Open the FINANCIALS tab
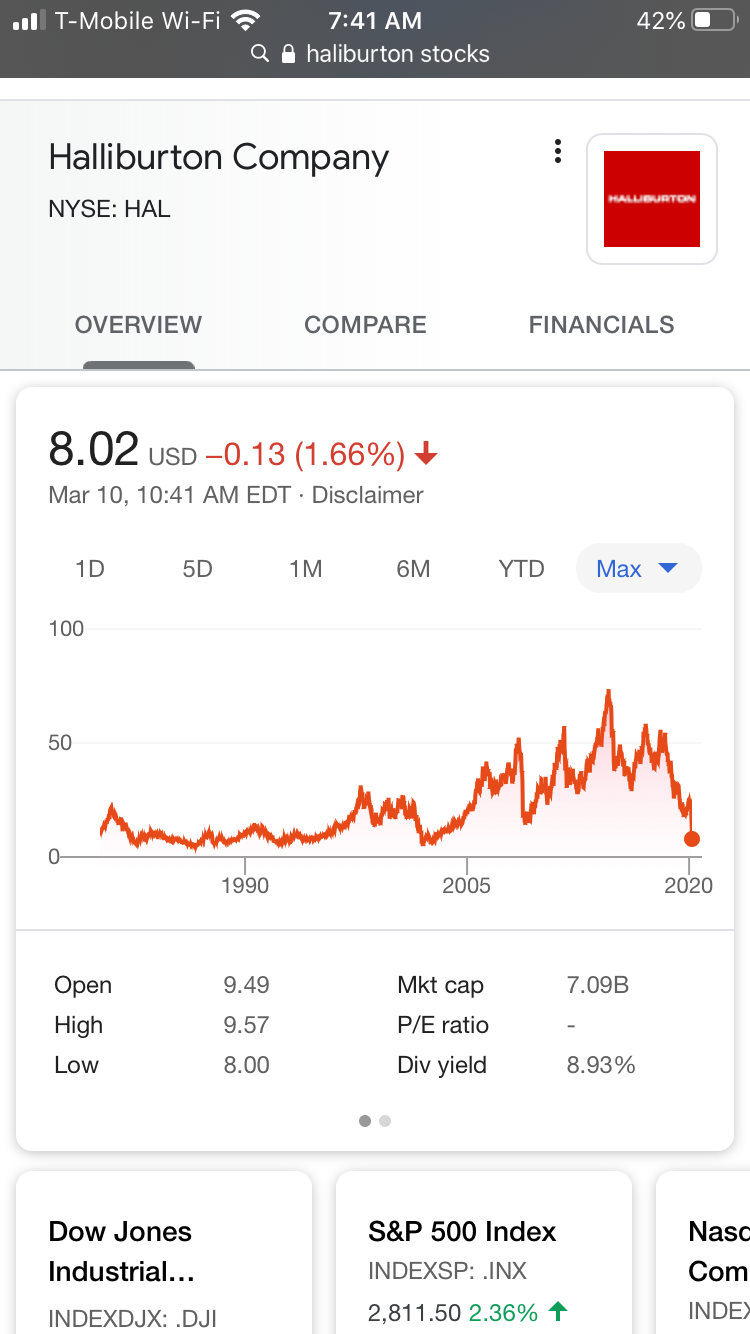The image size is (750, 1334). click(601, 325)
